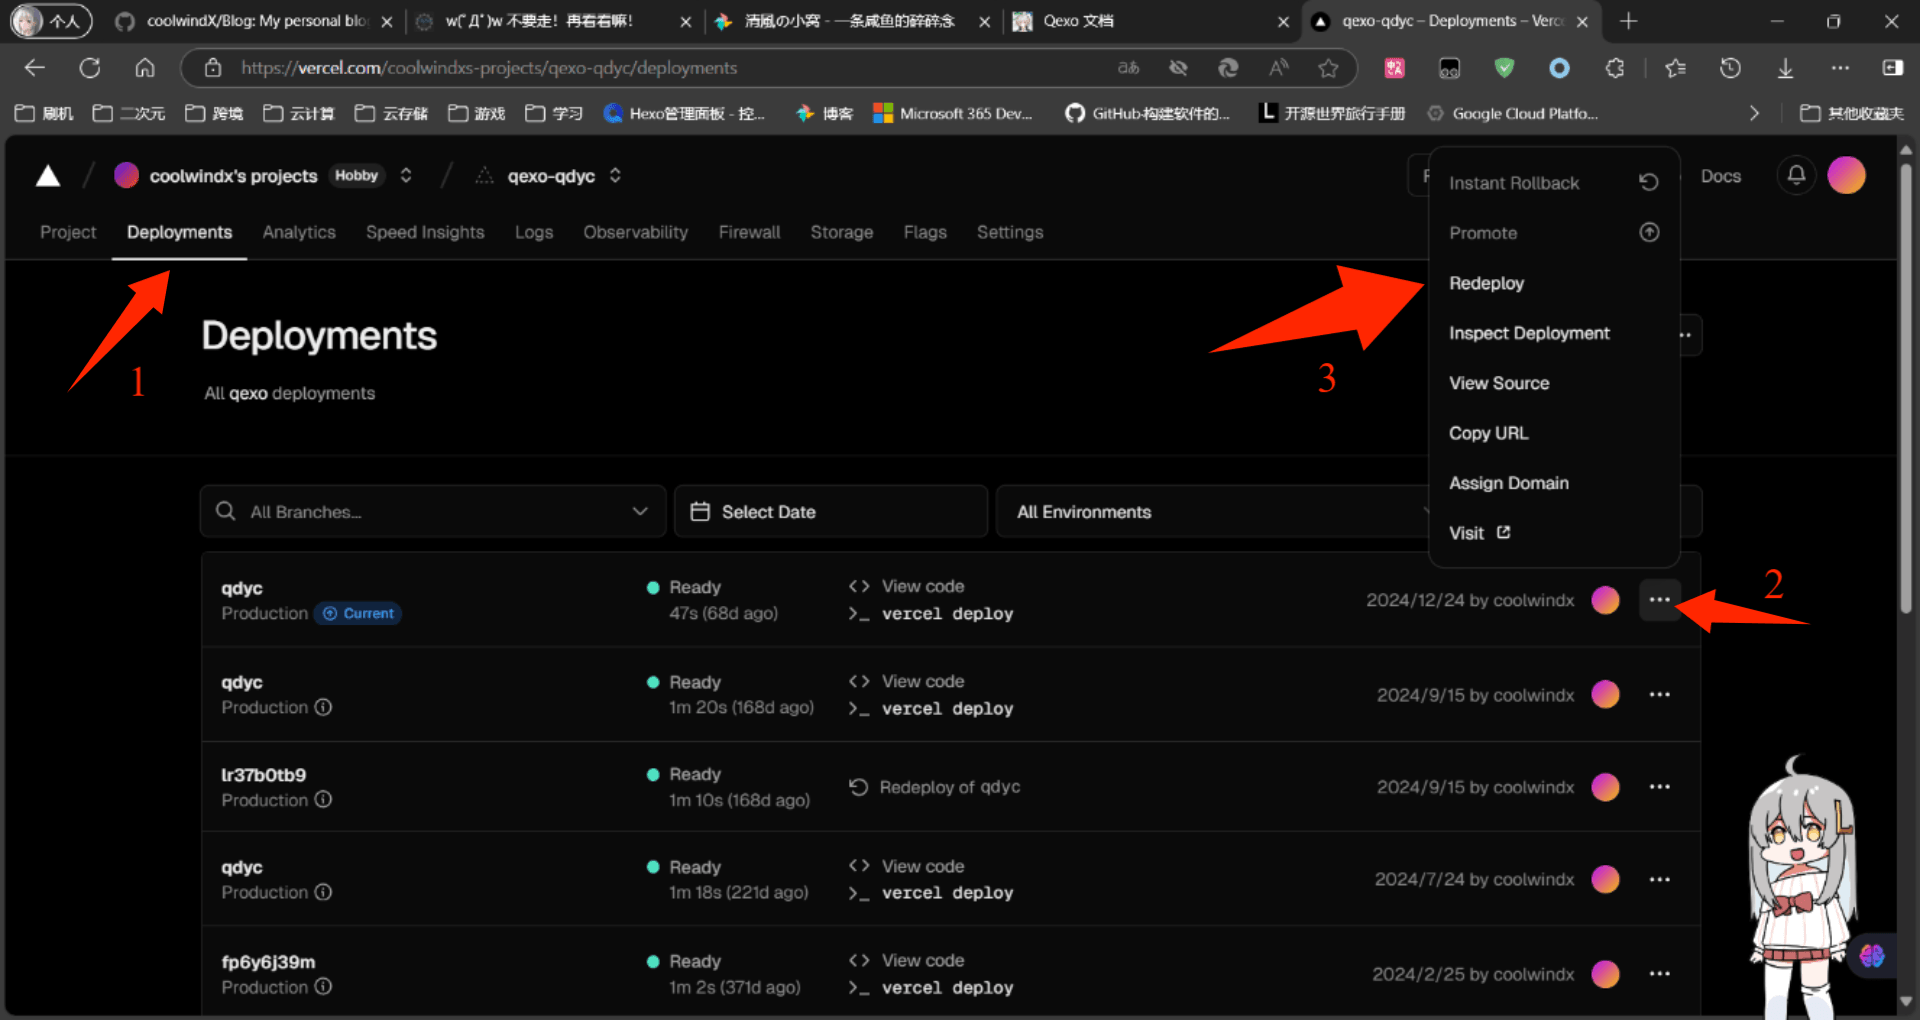The image size is (1920, 1020).
Task: Open browser extensions puzzle icon
Action: click(x=1614, y=68)
